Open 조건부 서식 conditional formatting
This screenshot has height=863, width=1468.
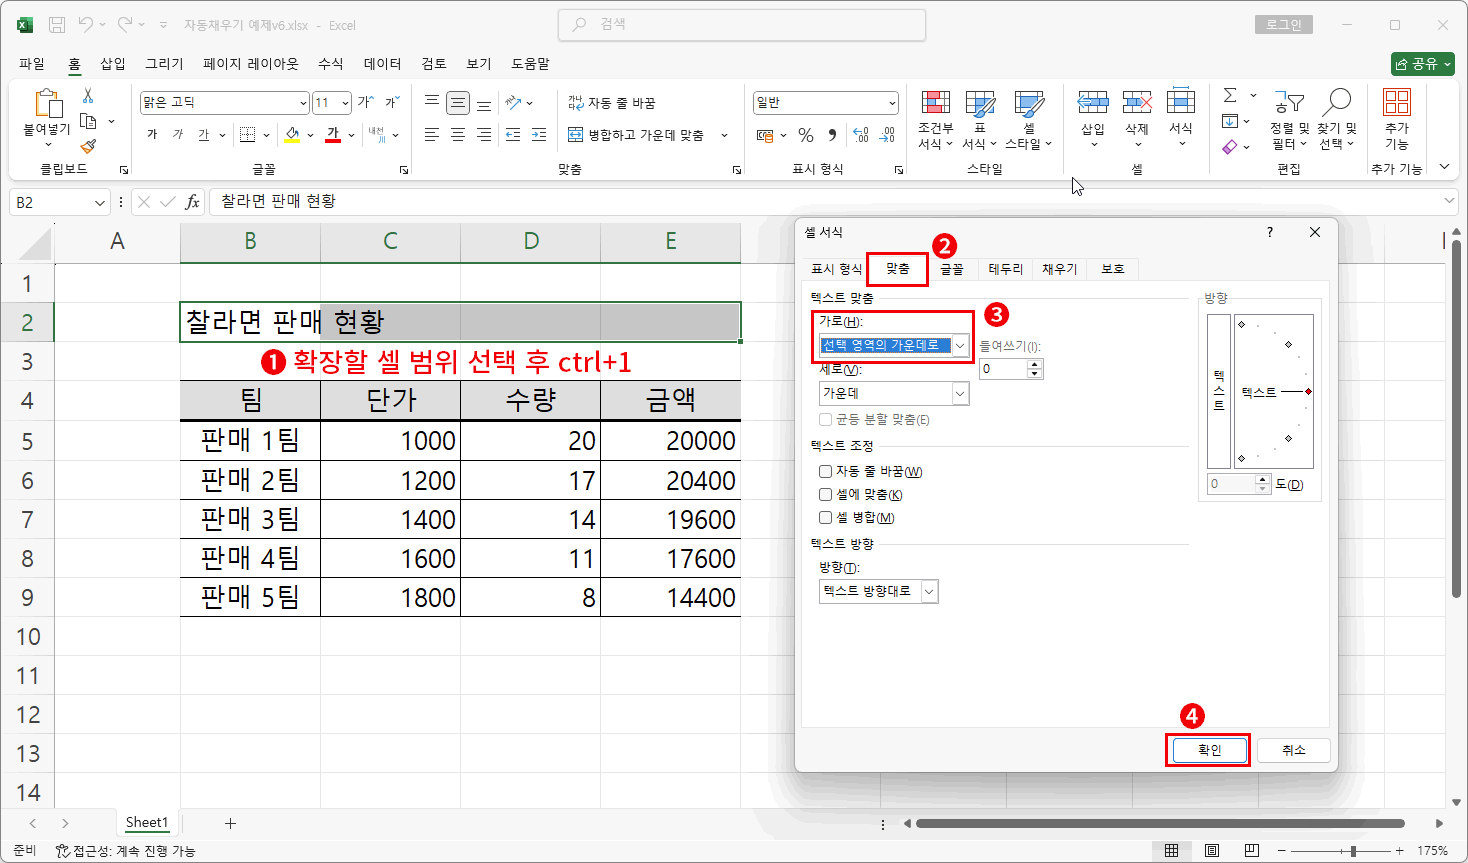936,121
